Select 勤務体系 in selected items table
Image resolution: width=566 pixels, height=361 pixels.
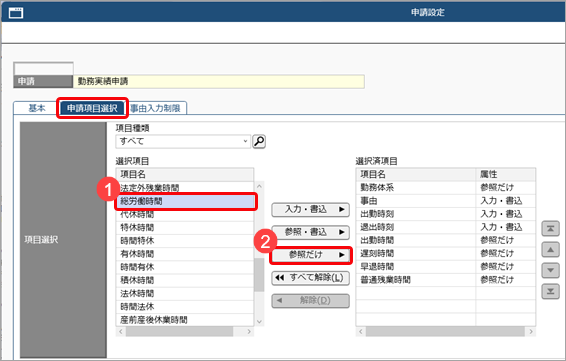(445, 187)
